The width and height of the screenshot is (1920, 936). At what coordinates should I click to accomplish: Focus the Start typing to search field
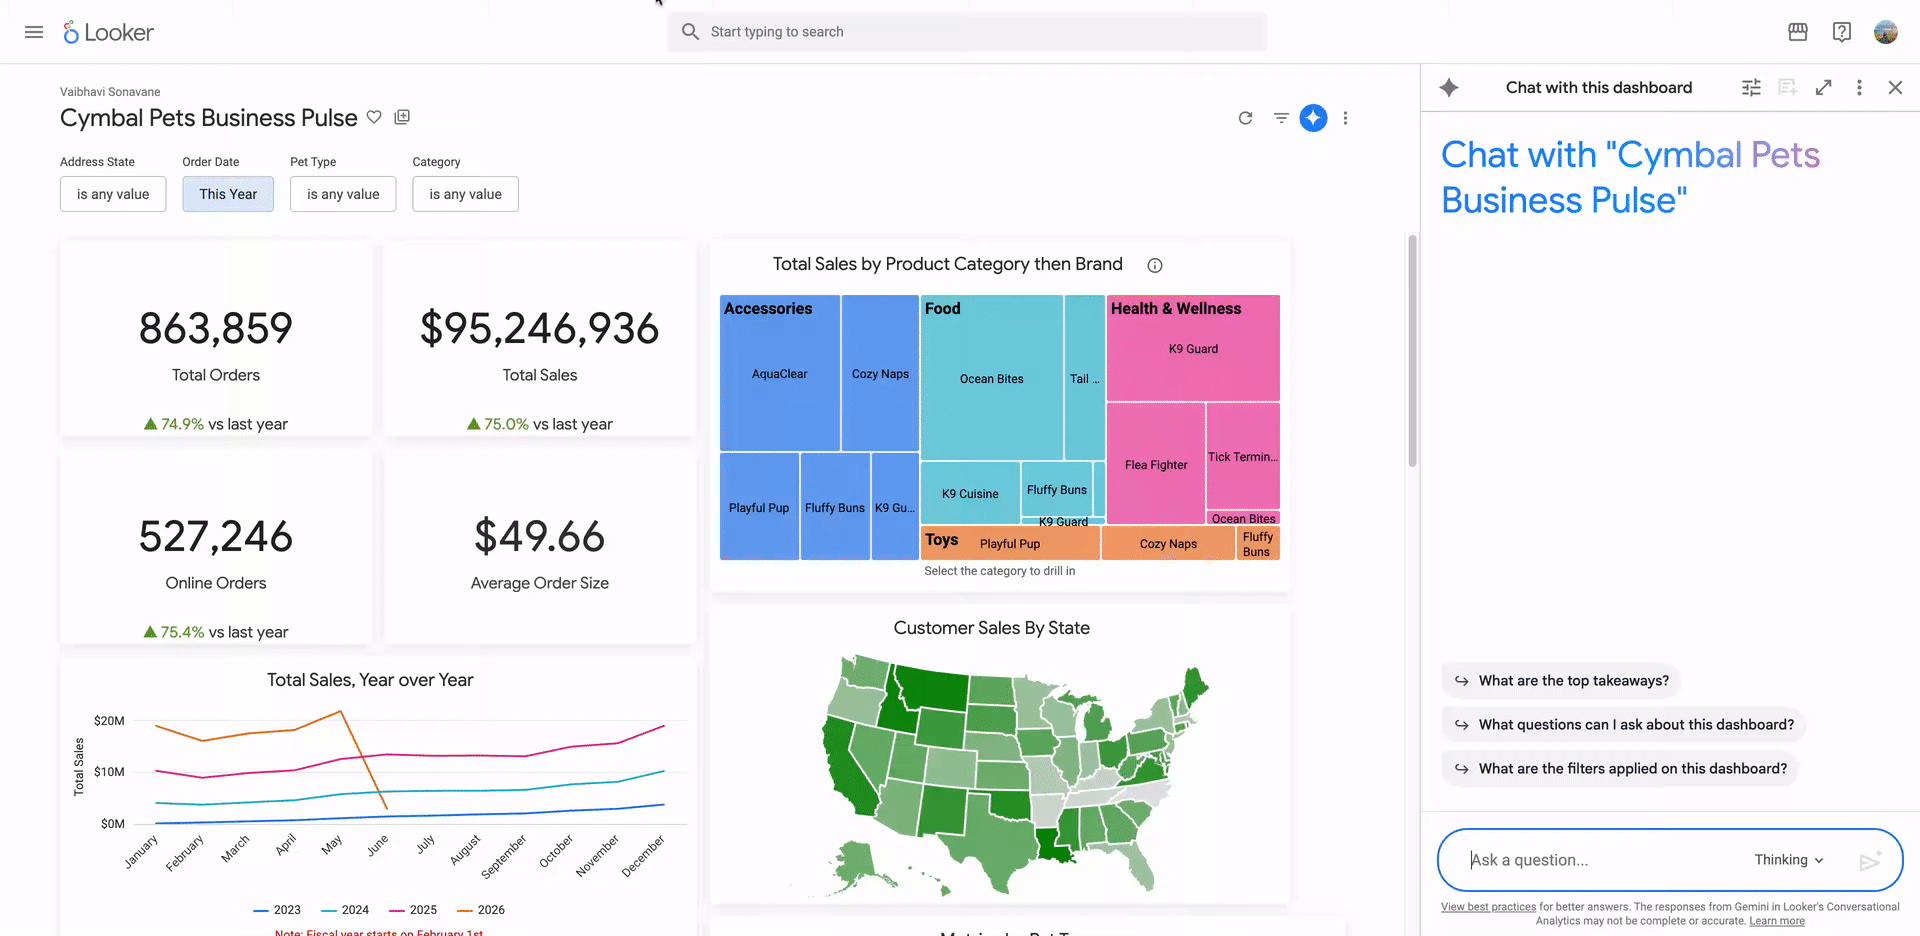pyautogui.click(x=967, y=32)
